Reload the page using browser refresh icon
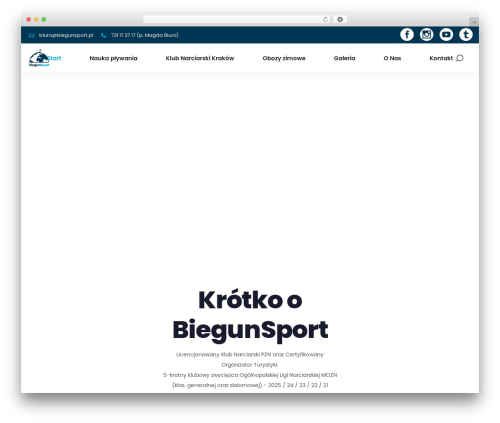Screen dimensions: 500x423 325,19
